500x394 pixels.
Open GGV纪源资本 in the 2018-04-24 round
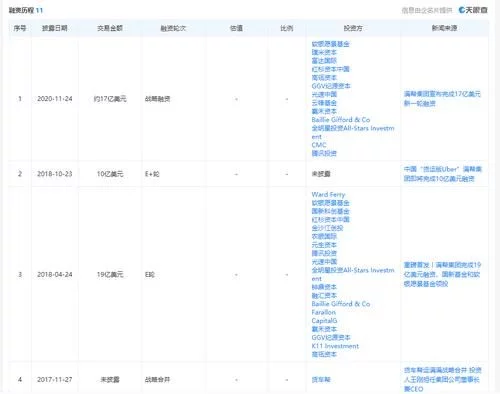tap(331, 338)
